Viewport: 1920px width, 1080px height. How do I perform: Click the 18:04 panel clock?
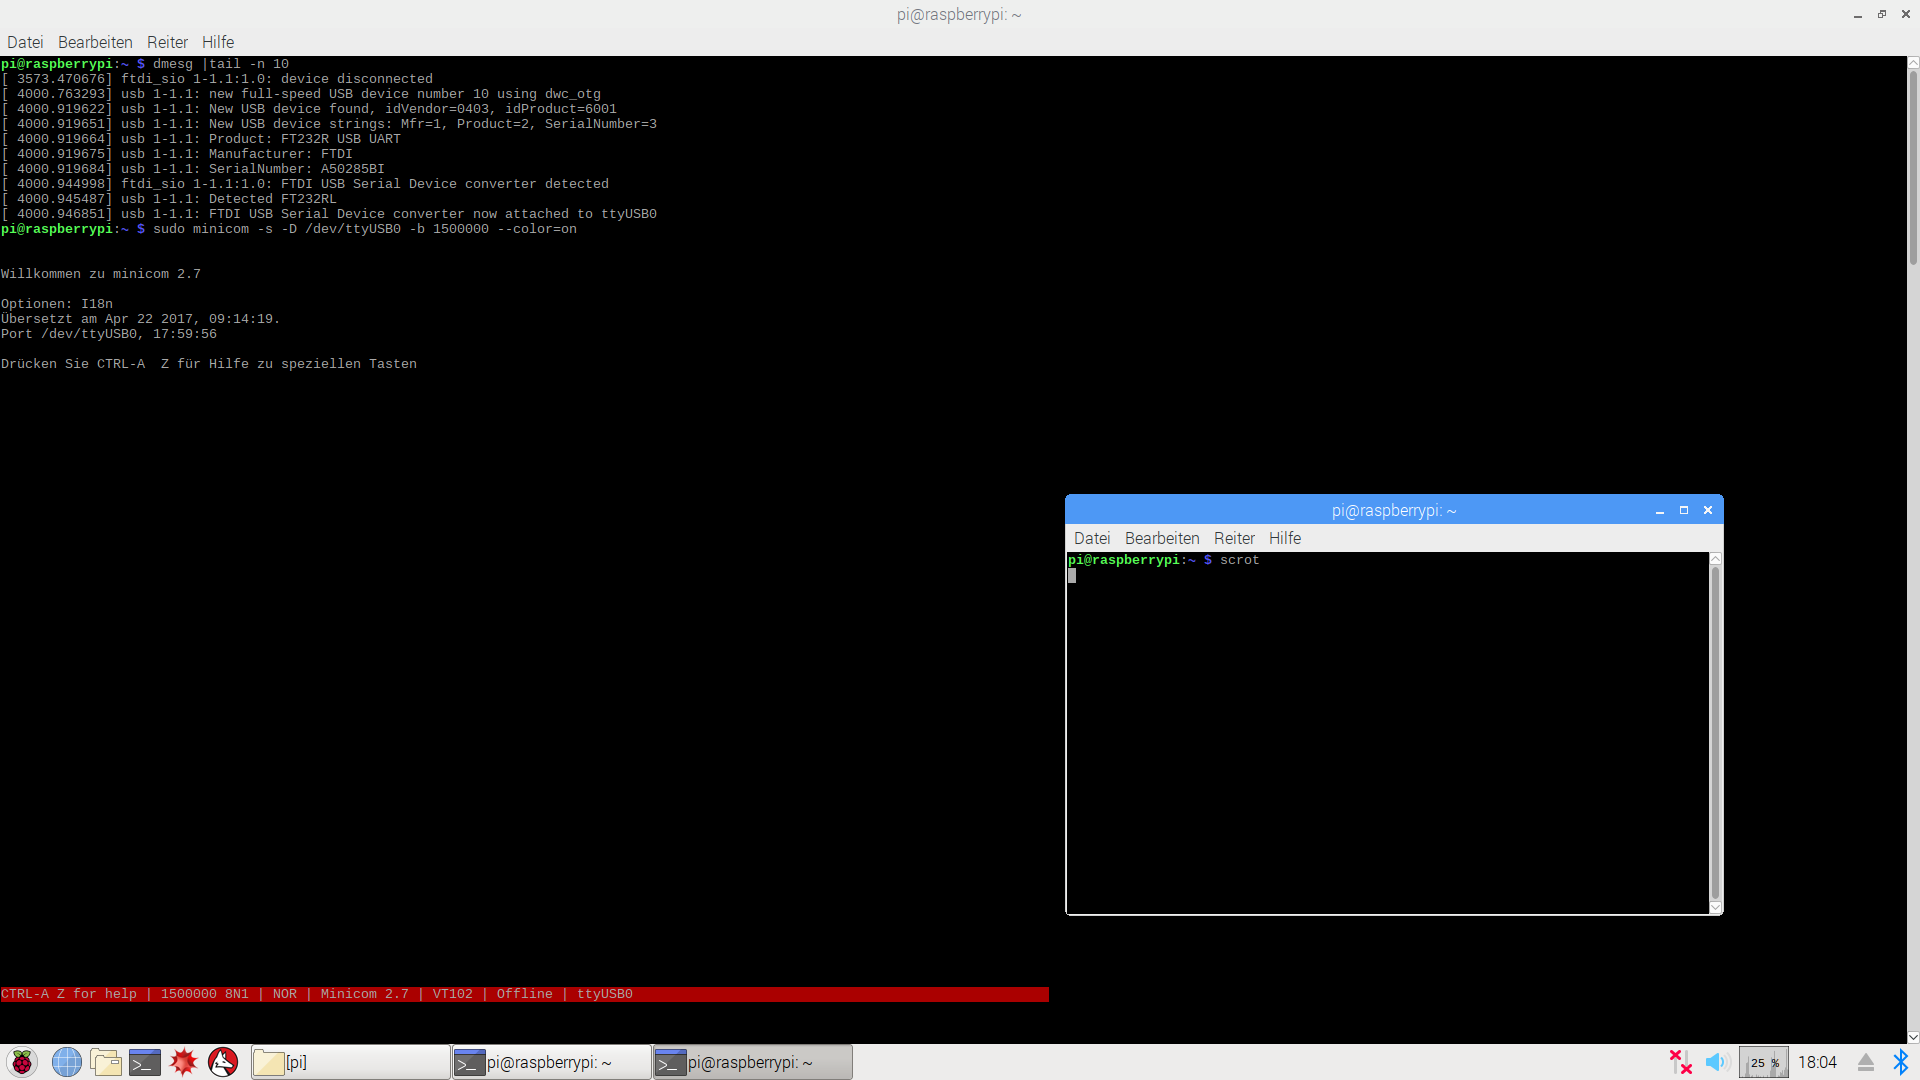pos(1817,1062)
